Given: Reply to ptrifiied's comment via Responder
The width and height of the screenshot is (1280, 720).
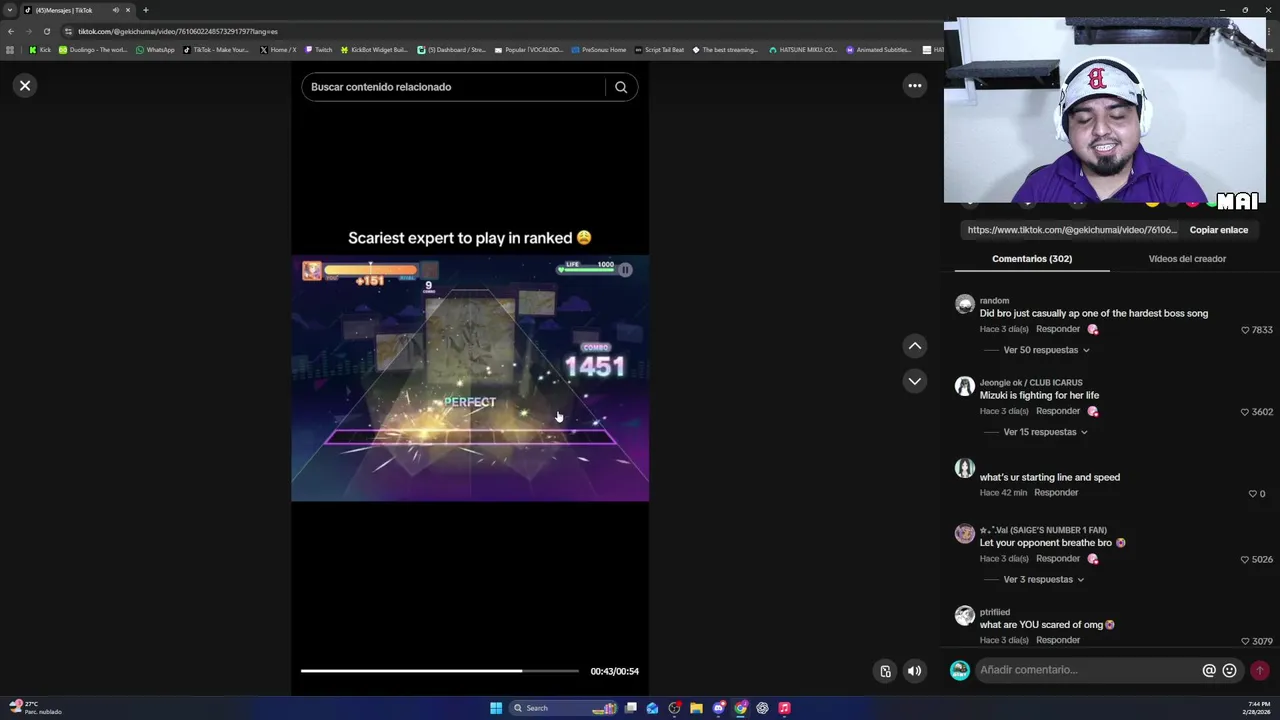Looking at the screenshot, I should point(1058,640).
